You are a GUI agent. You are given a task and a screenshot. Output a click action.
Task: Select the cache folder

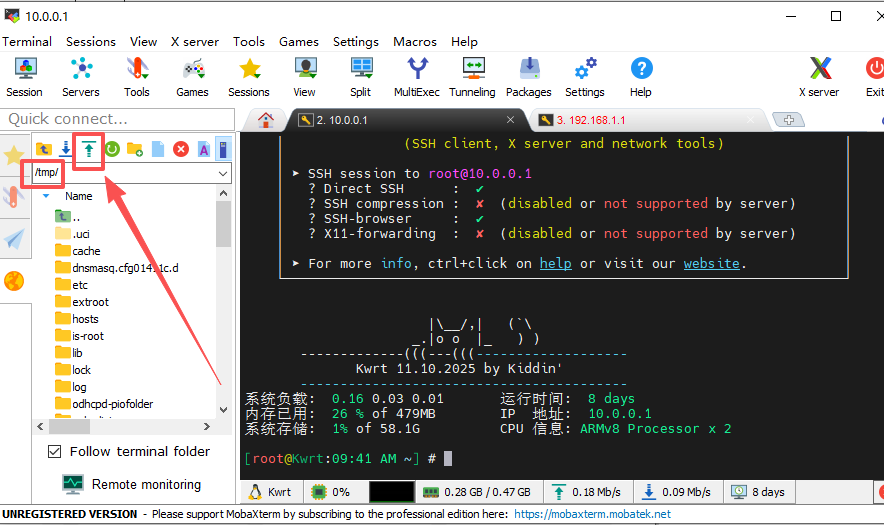click(x=78, y=251)
